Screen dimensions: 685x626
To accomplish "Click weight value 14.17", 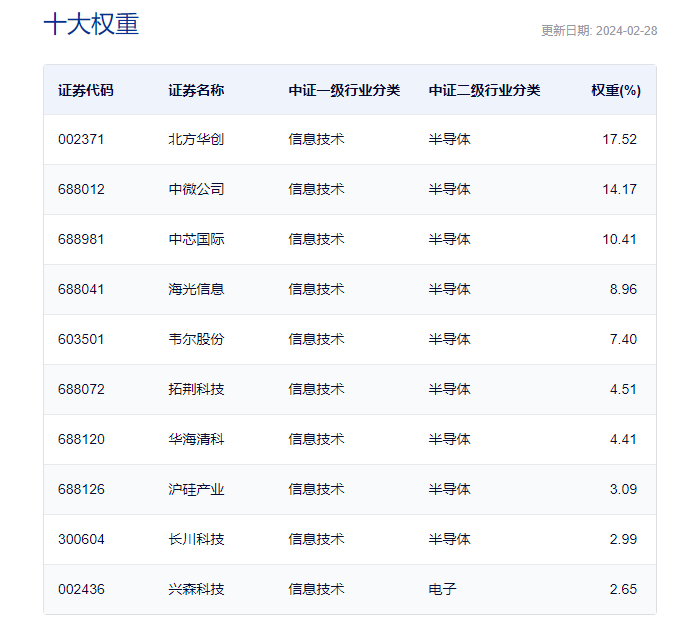I will tap(619, 189).
